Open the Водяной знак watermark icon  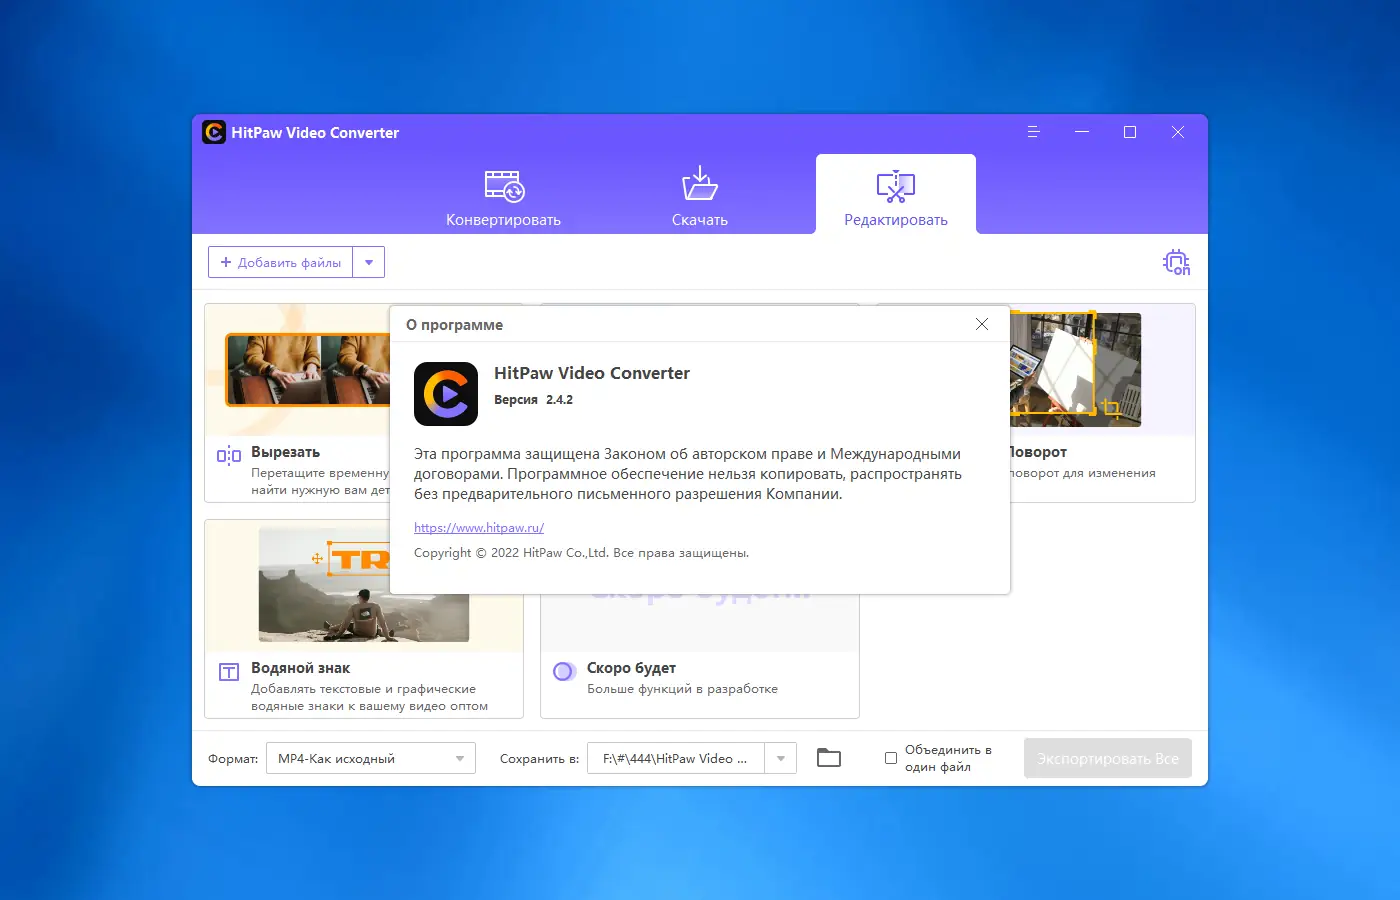click(x=229, y=672)
